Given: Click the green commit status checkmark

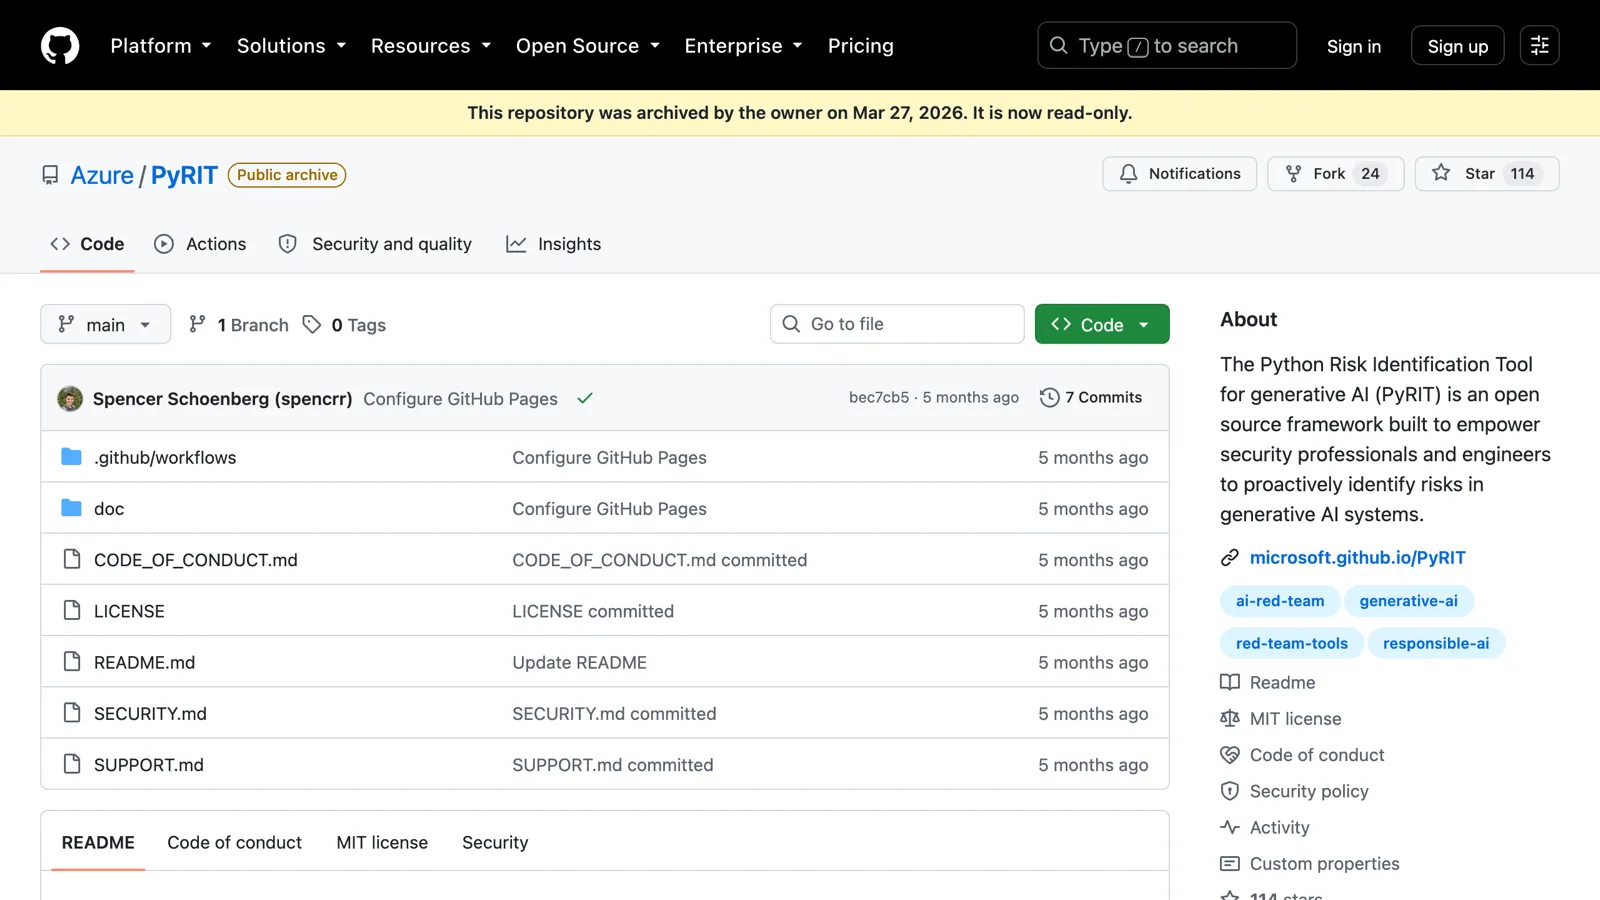Looking at the screenshot, I should tap(585, 398).
